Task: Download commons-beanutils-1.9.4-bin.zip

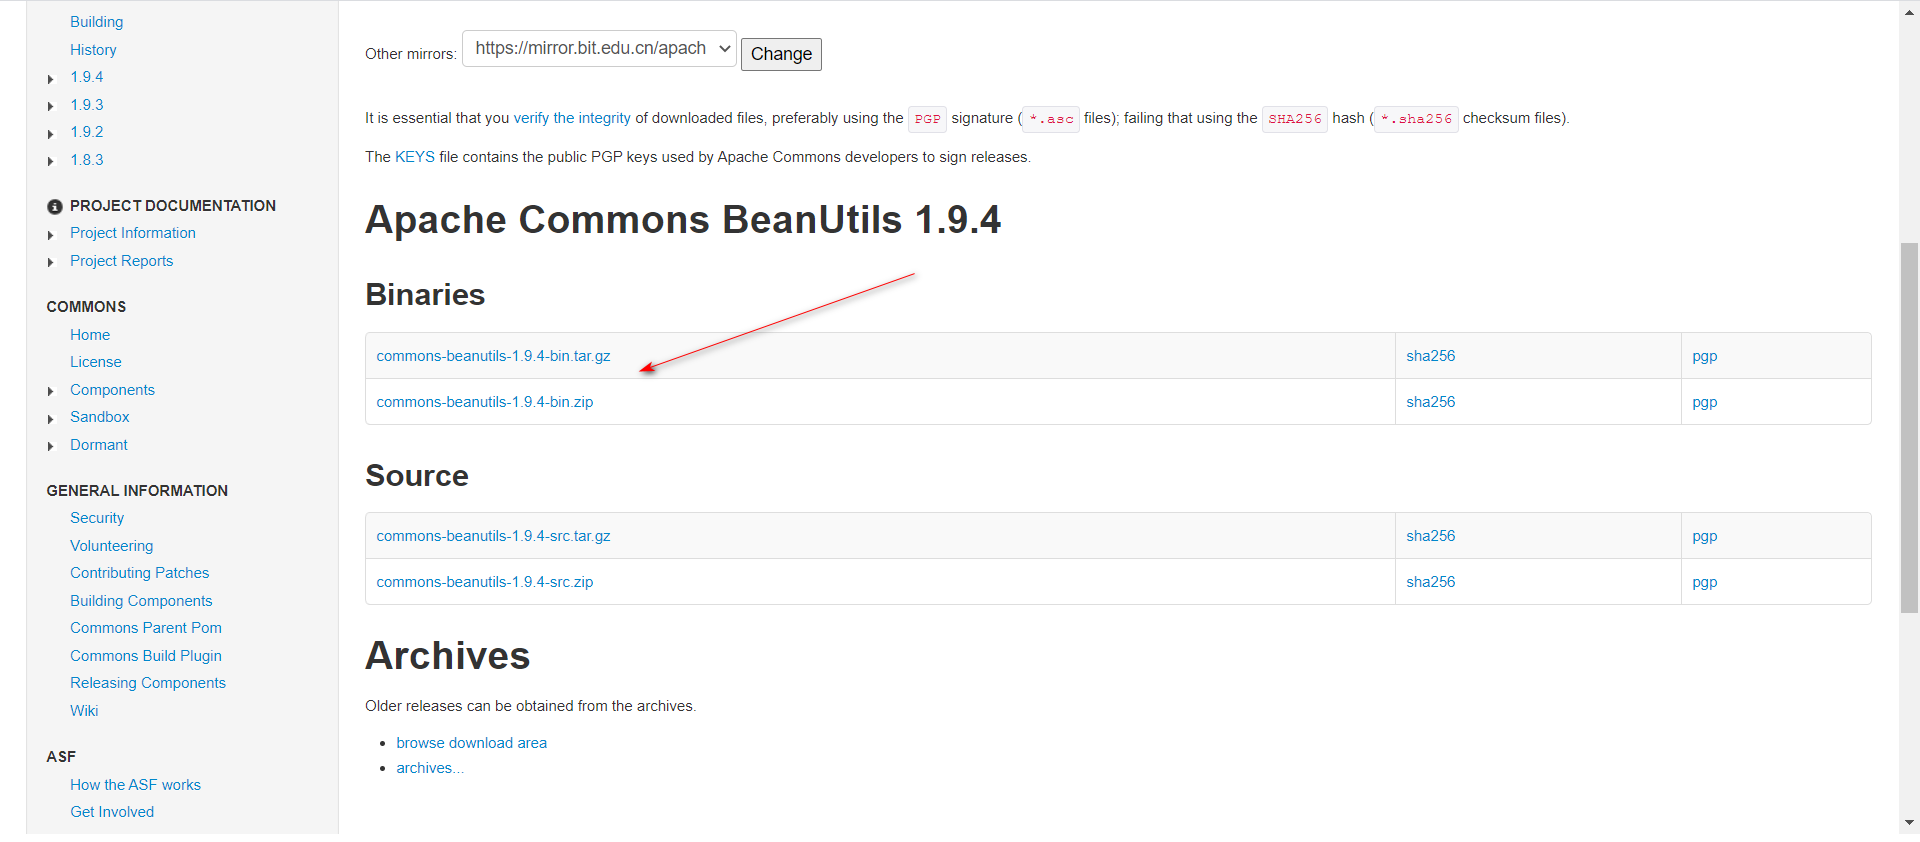Action: click(484, 402)
